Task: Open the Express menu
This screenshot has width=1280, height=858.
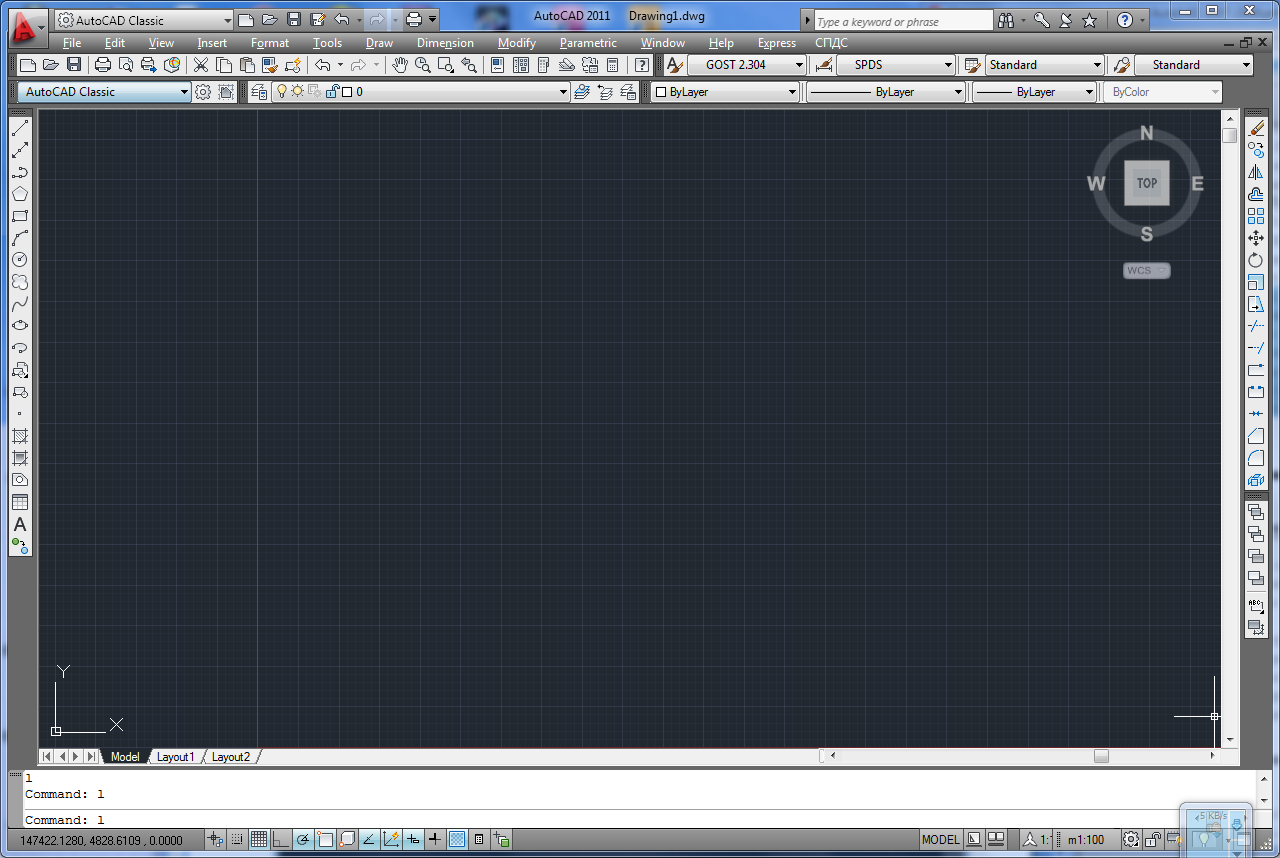Action: click(x=777, y=43)
